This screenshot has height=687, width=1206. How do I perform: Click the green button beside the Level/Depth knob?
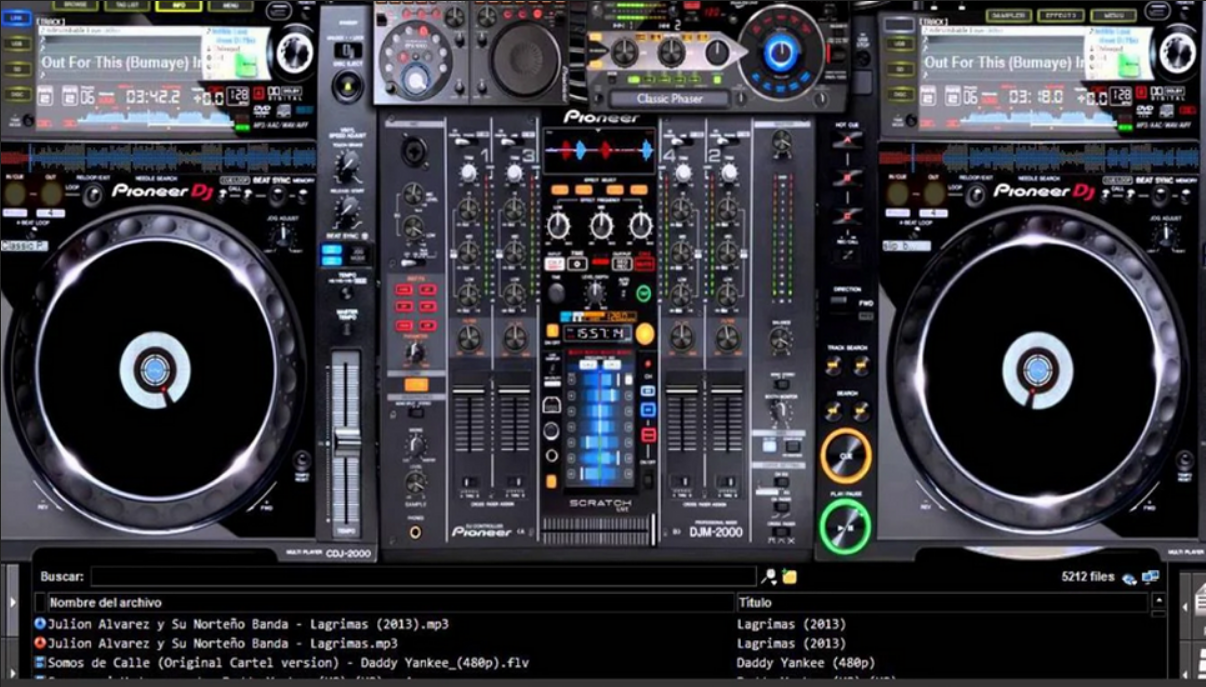coord(643,294)
